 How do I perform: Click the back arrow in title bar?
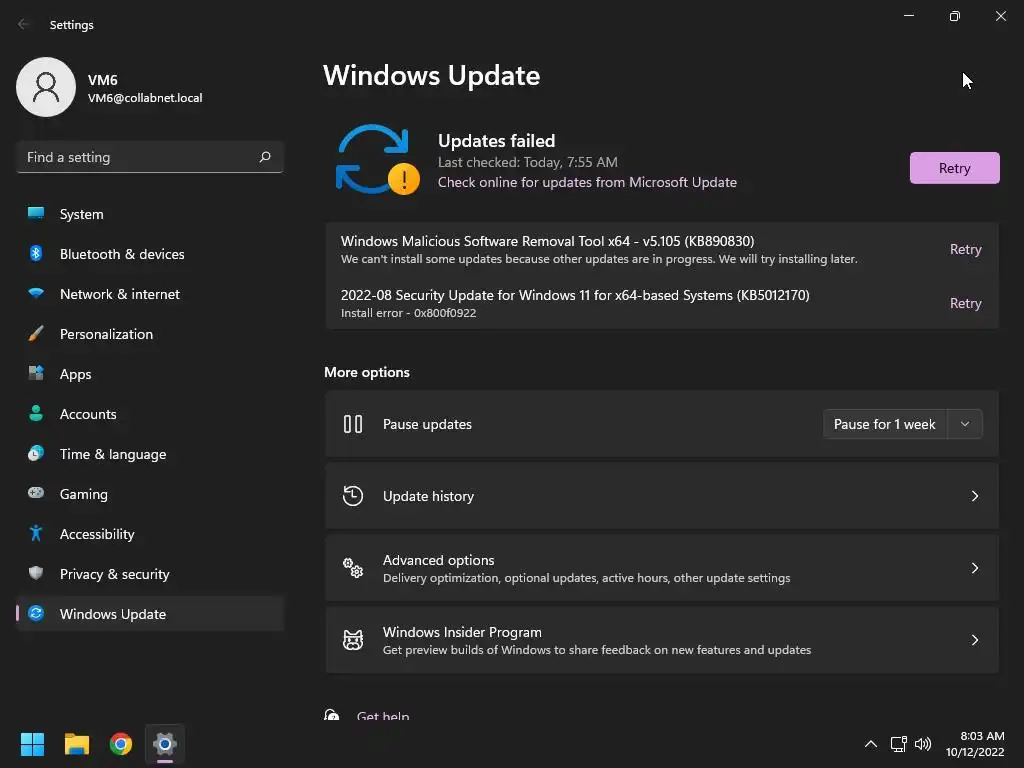pyautogui.click(x=24, y=24)
